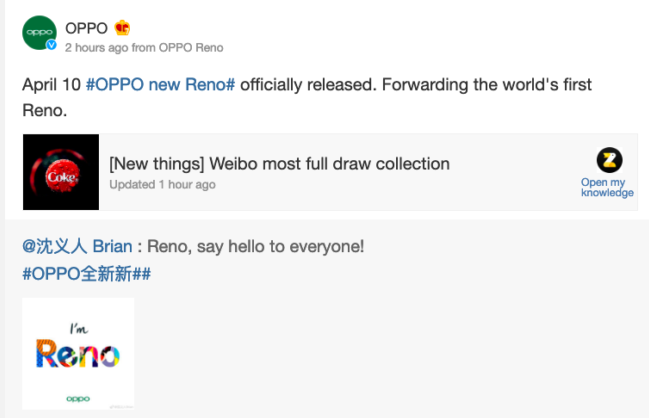This screenshot has height=418, width=649.
Task: Click the small green OPPO logo in Reno image
Action: pos(78,397)
